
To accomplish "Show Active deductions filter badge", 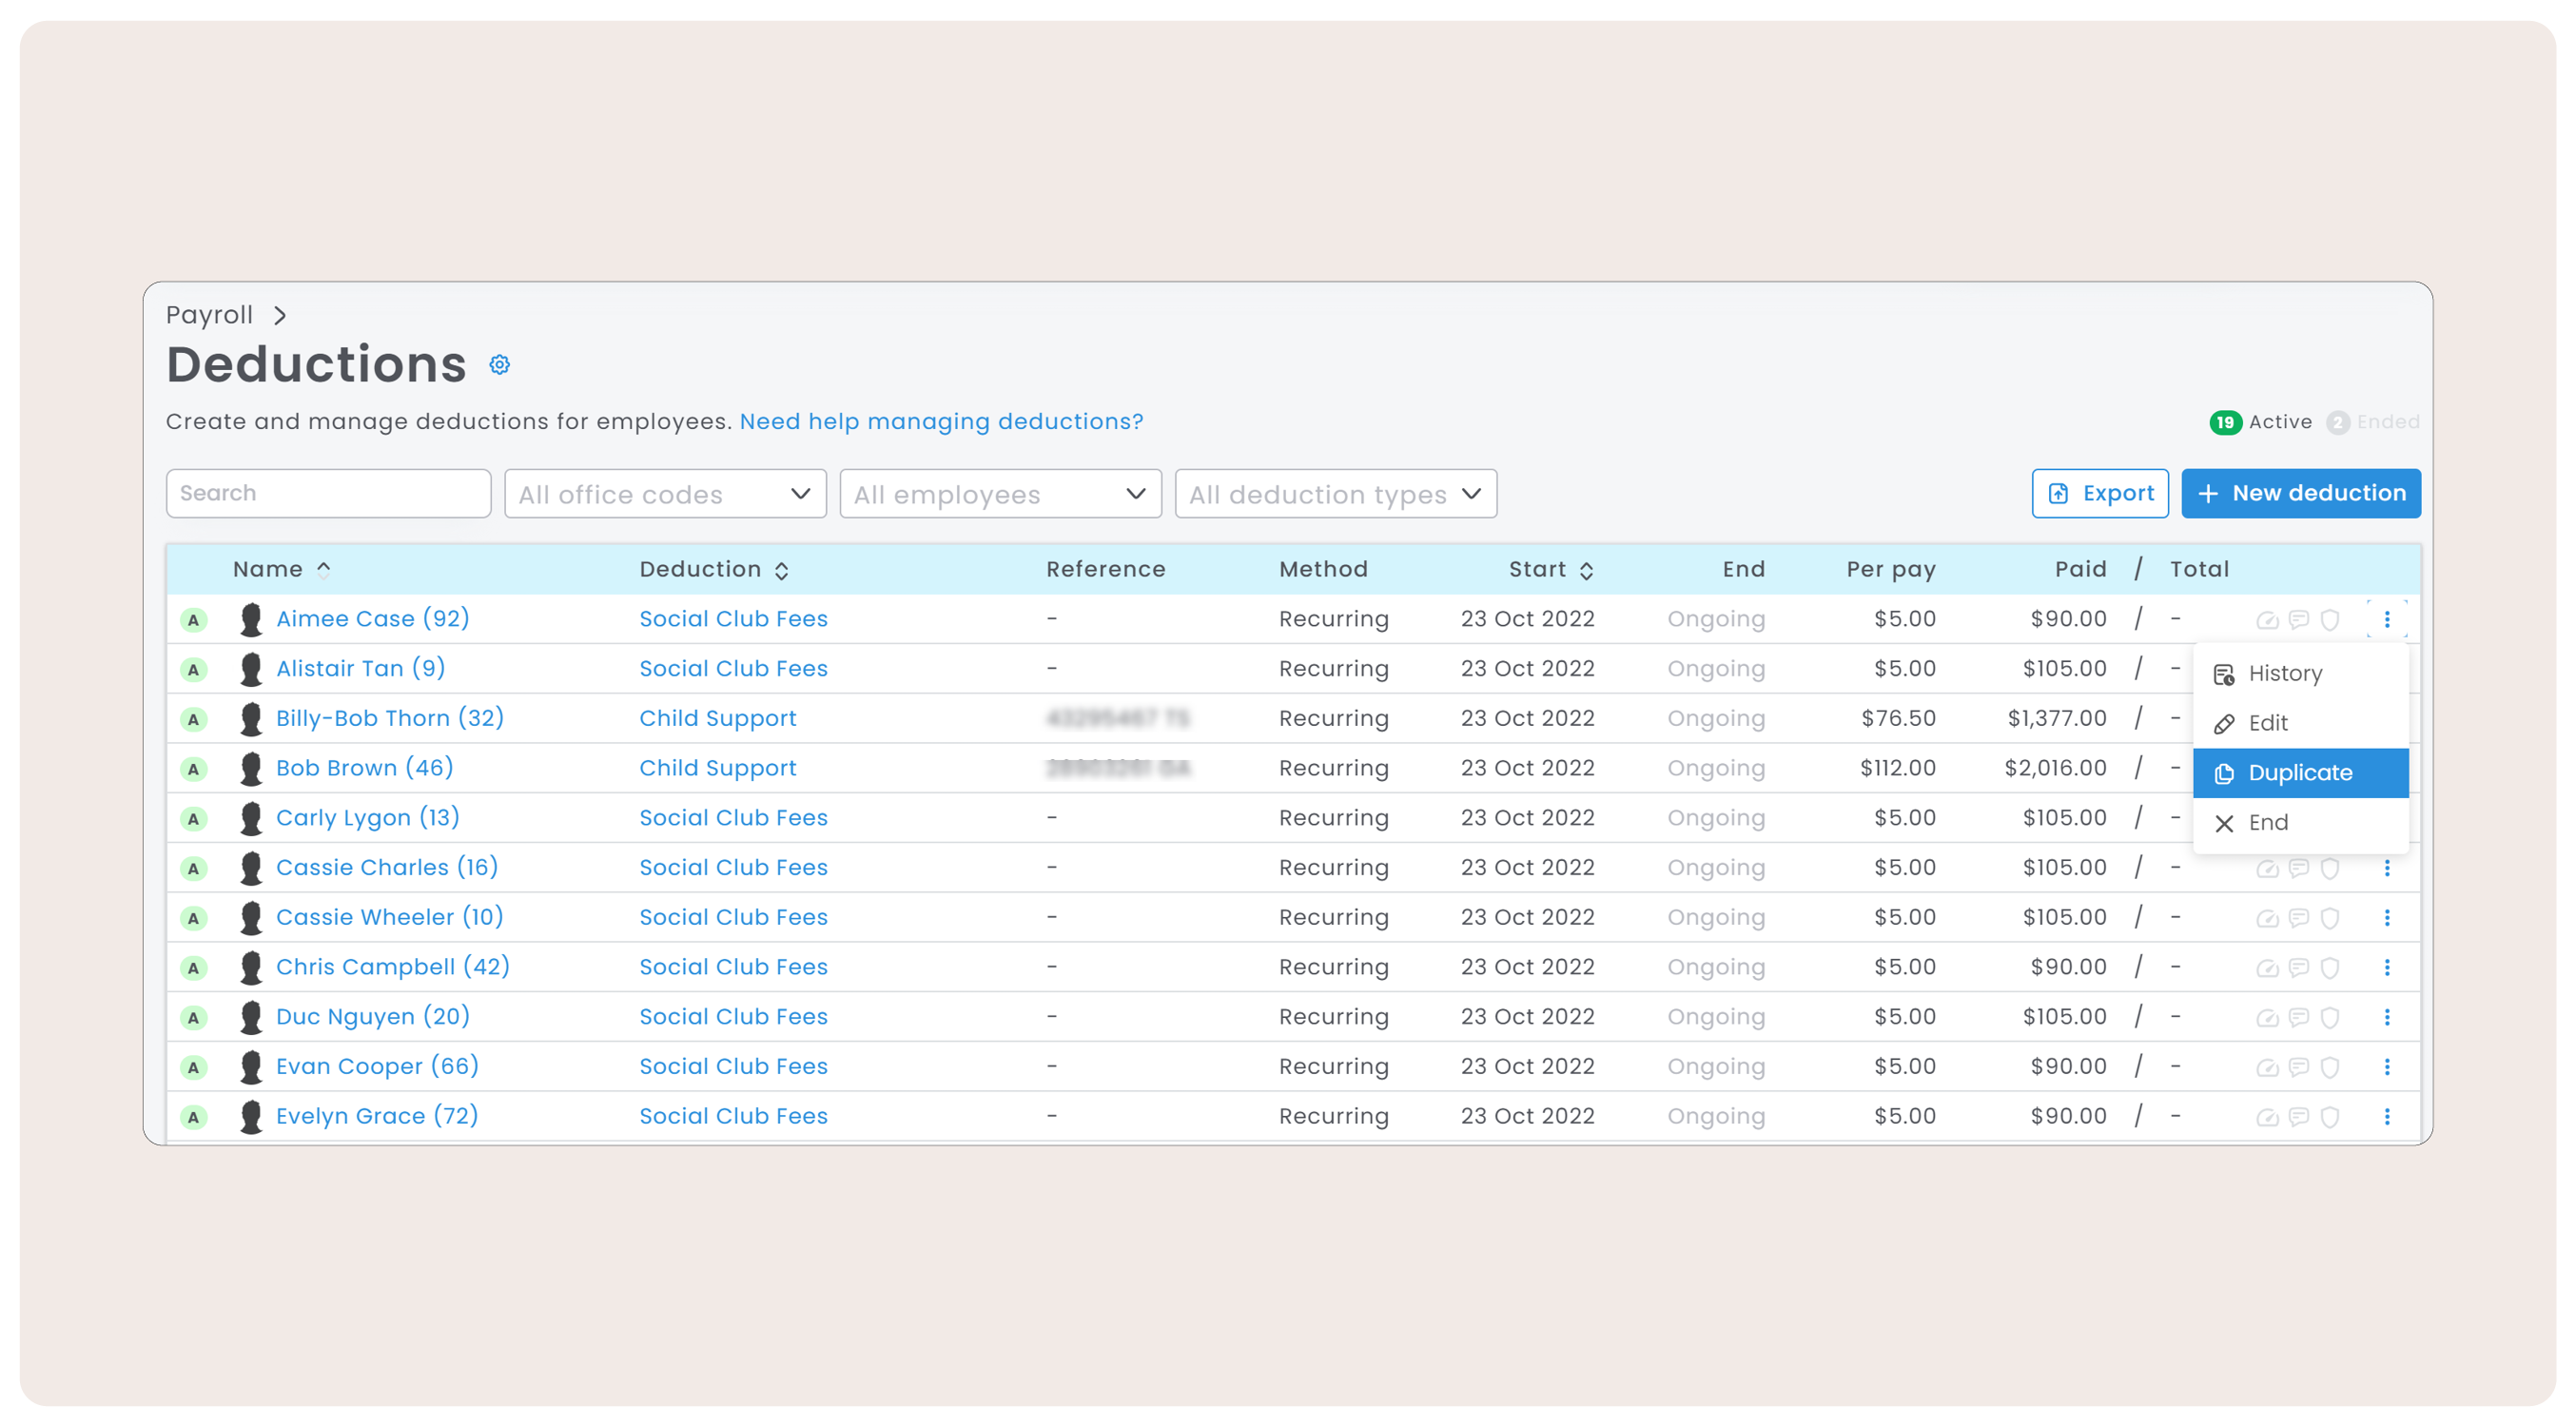I will [x=2260, y=422].
